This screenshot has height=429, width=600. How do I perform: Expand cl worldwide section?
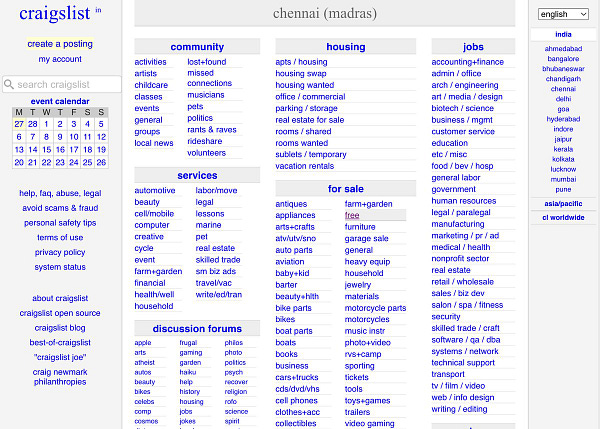tap(563, 218)
